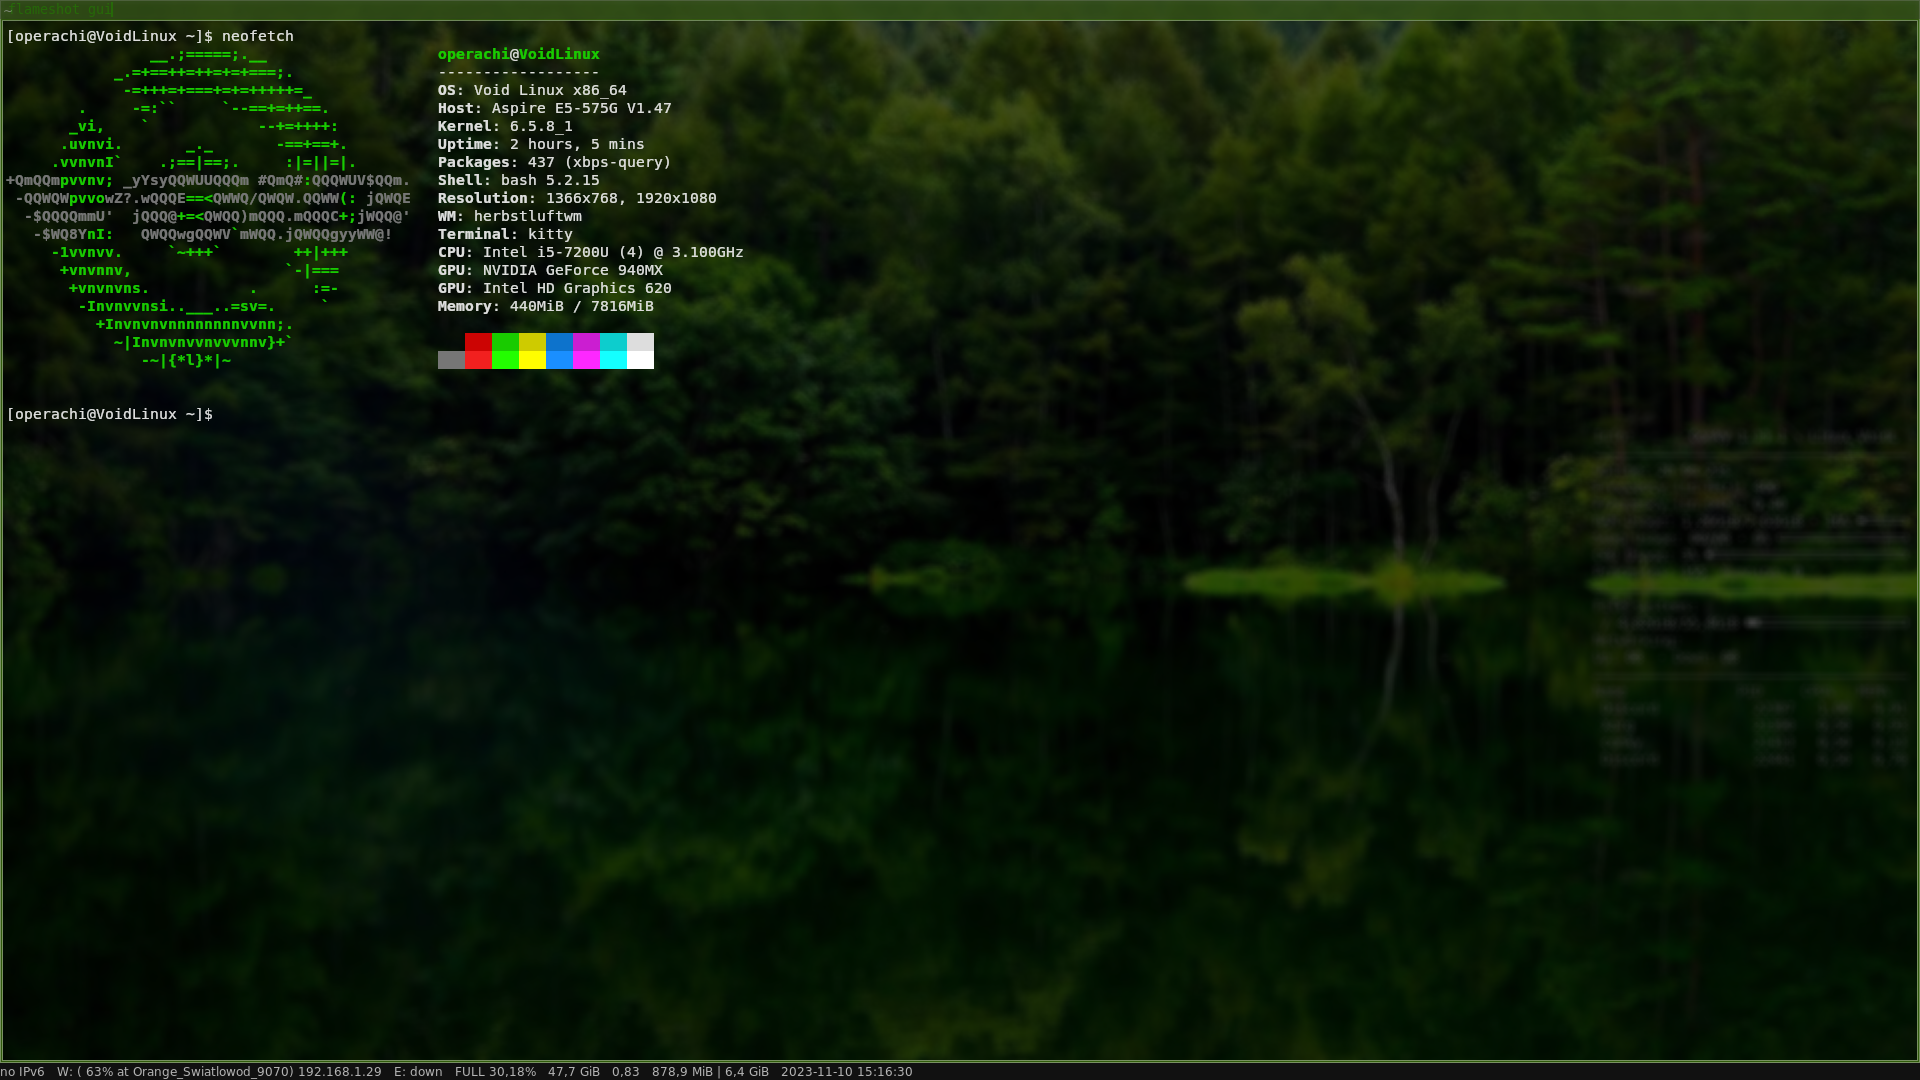Click the dark blue block in top palette row

point(559,342)
